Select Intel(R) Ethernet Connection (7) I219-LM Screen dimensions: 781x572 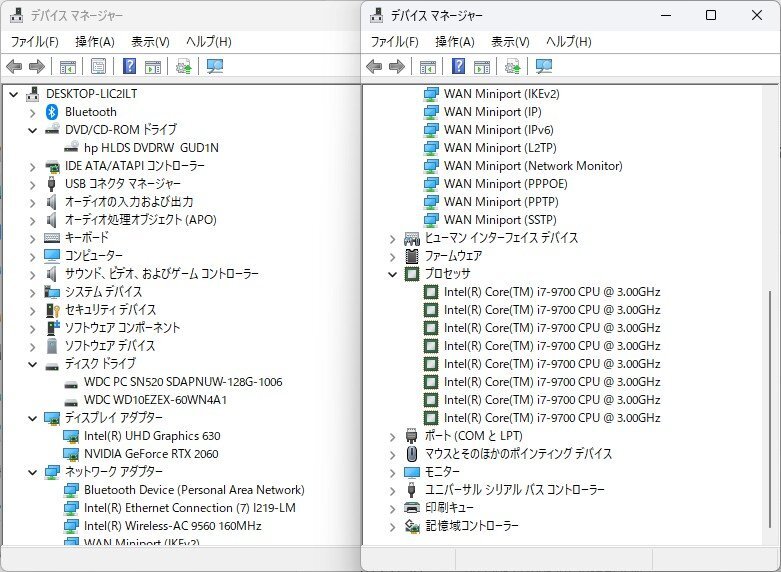(x=190, y=508)
